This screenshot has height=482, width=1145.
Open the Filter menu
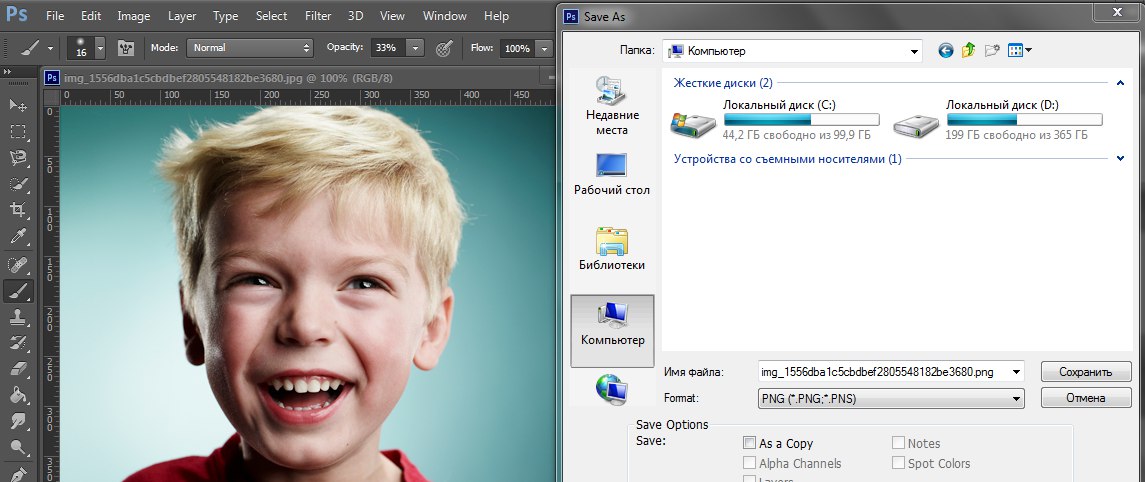point(318,15)
